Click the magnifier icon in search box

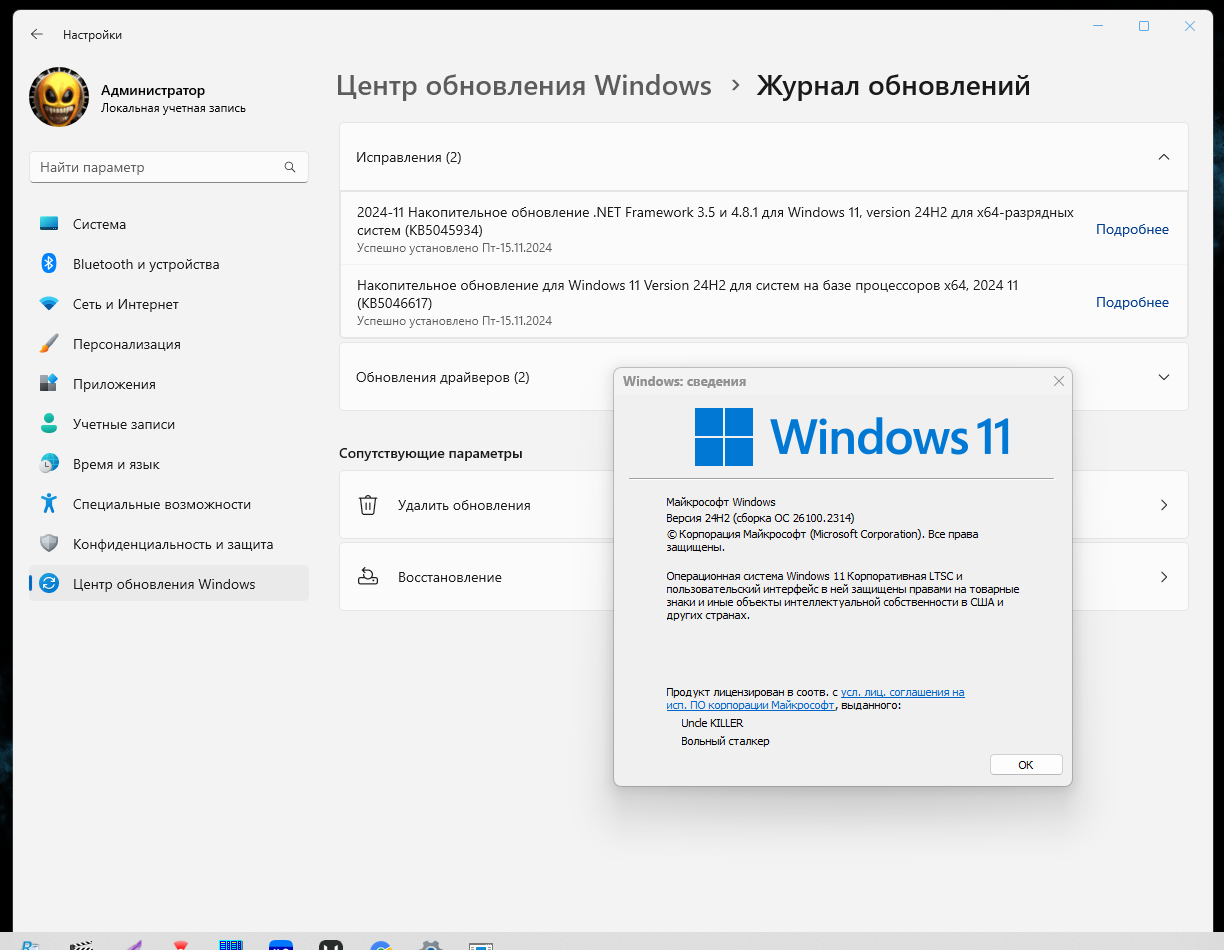coord(290,167)
